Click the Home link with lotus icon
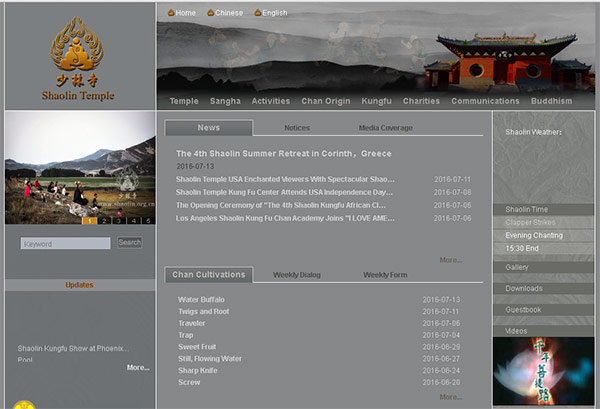The height and width of the screenshot is (409, 600). [x=182, y=13]
